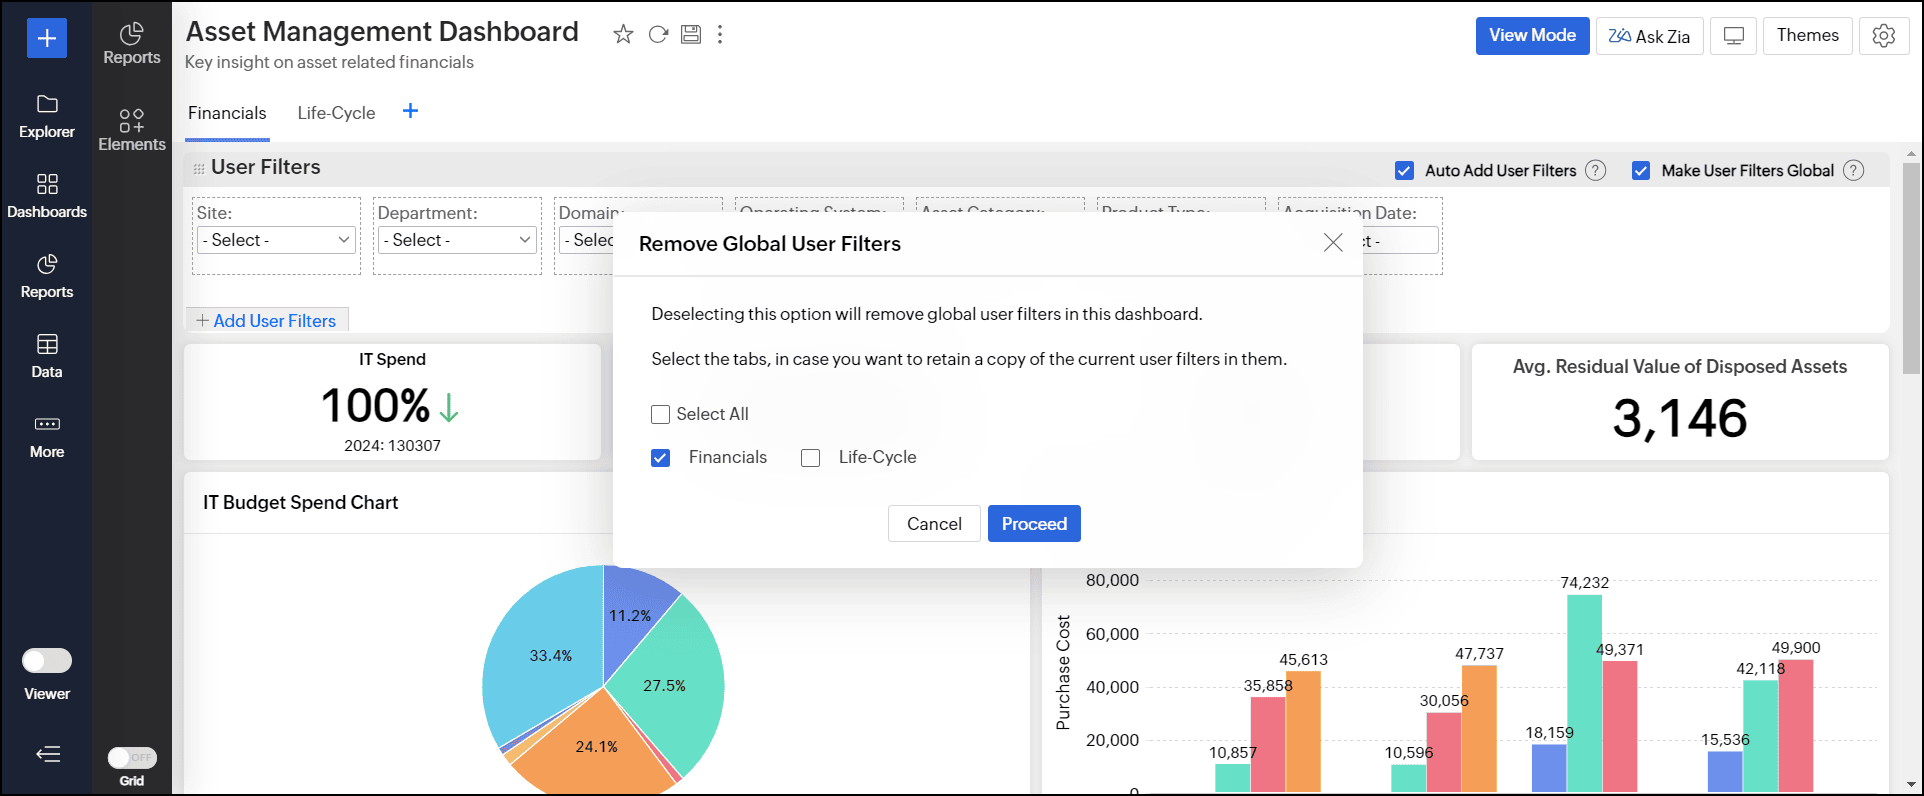The height and width of the screenshot is (796, 1924).
Task: Uncheck the Financials checkbox in dialog
Action: pyautogui.click(x=661, y=458)
